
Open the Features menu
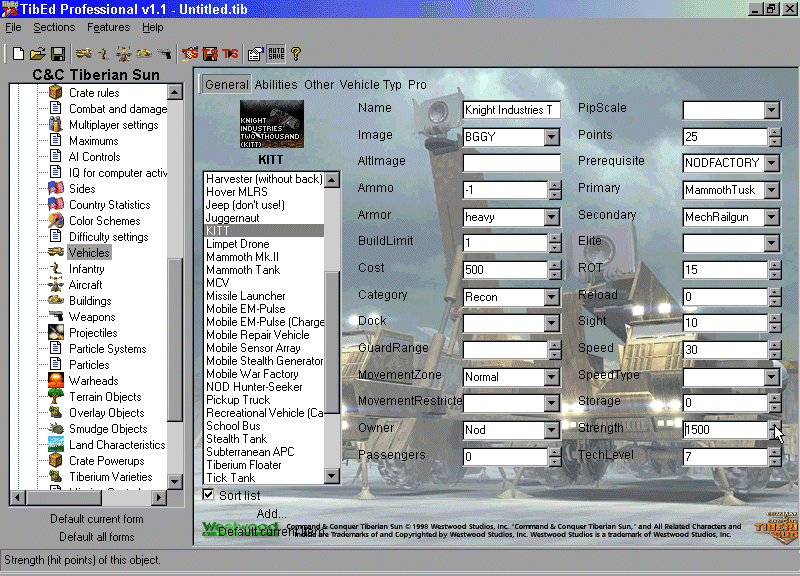(x=108, y=28)
